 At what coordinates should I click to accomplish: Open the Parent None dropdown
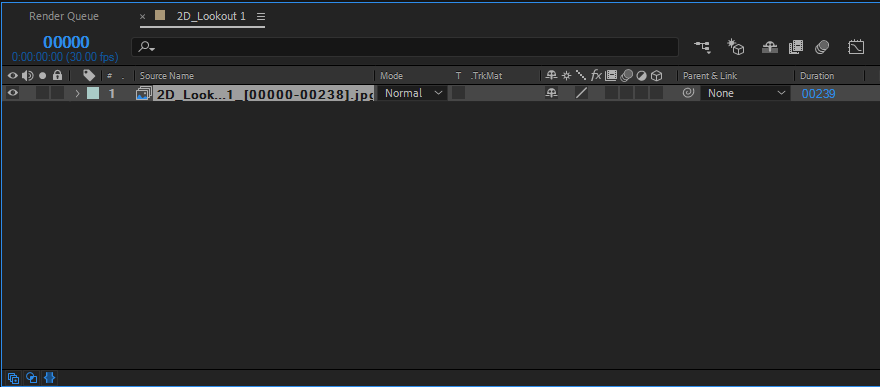pos(745,93)
